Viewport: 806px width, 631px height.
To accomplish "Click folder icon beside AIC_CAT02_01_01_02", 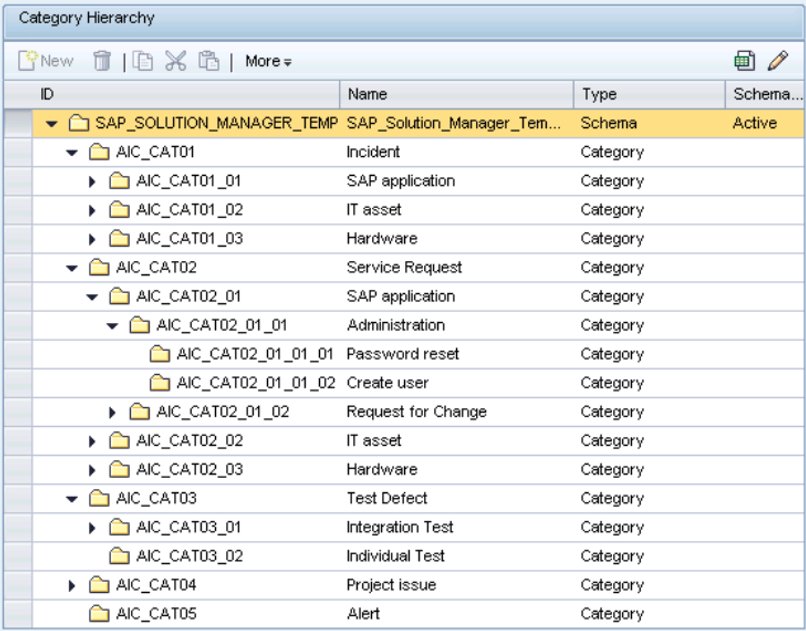I will 159,382.
